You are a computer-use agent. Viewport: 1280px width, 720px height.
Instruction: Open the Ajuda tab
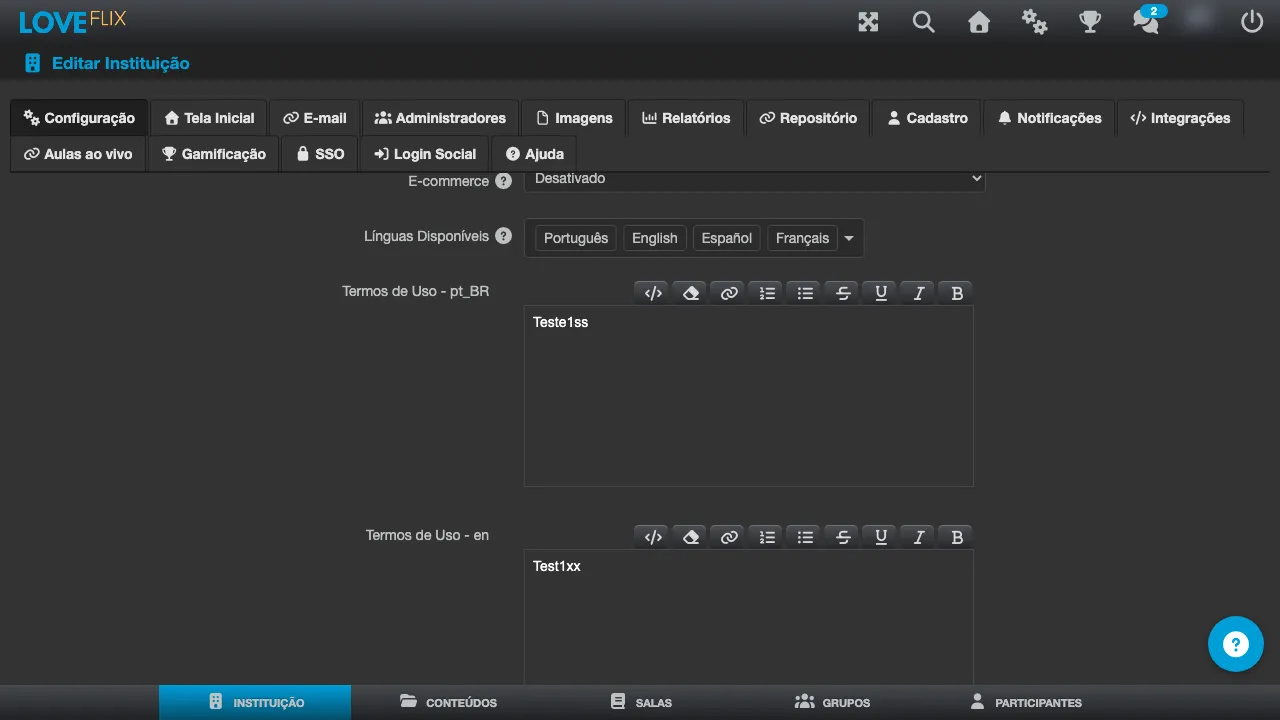[x=535, y=154]
